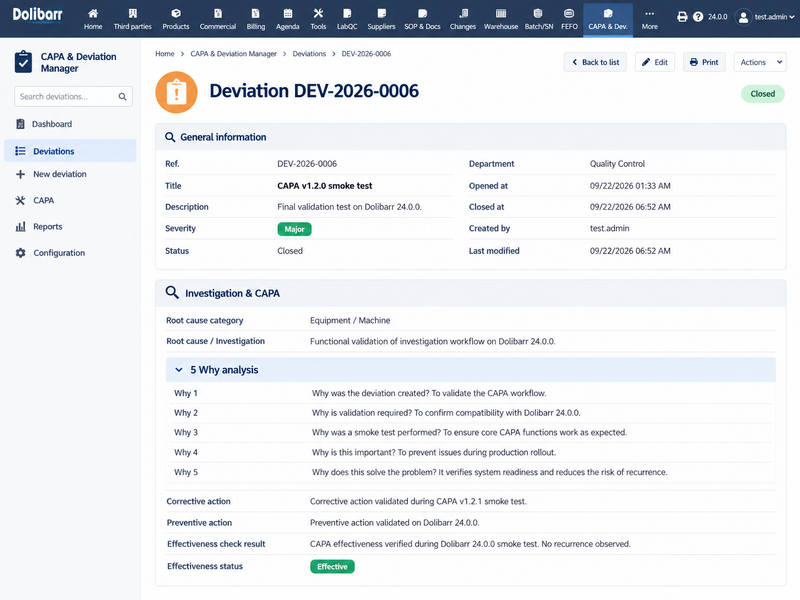
Task: Open test.admin user menu
Action: [764, 17]
